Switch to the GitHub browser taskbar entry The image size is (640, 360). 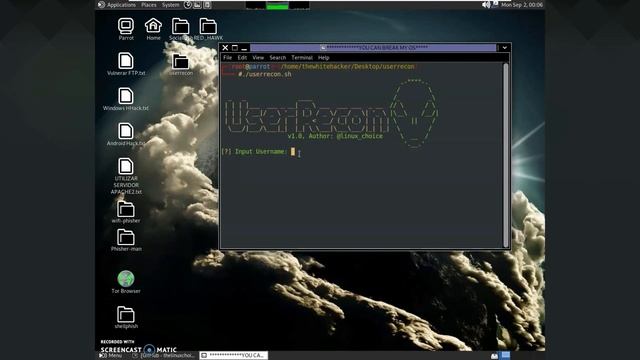click(165, 356)
